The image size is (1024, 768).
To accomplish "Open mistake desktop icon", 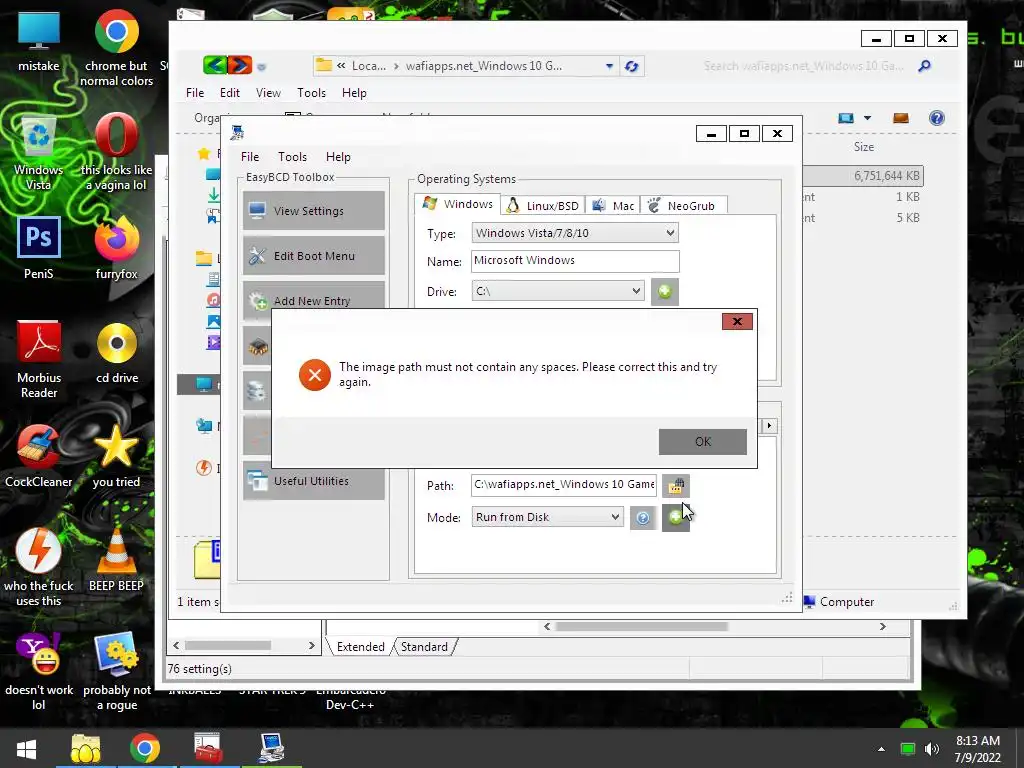I will (x=39, y=42).
